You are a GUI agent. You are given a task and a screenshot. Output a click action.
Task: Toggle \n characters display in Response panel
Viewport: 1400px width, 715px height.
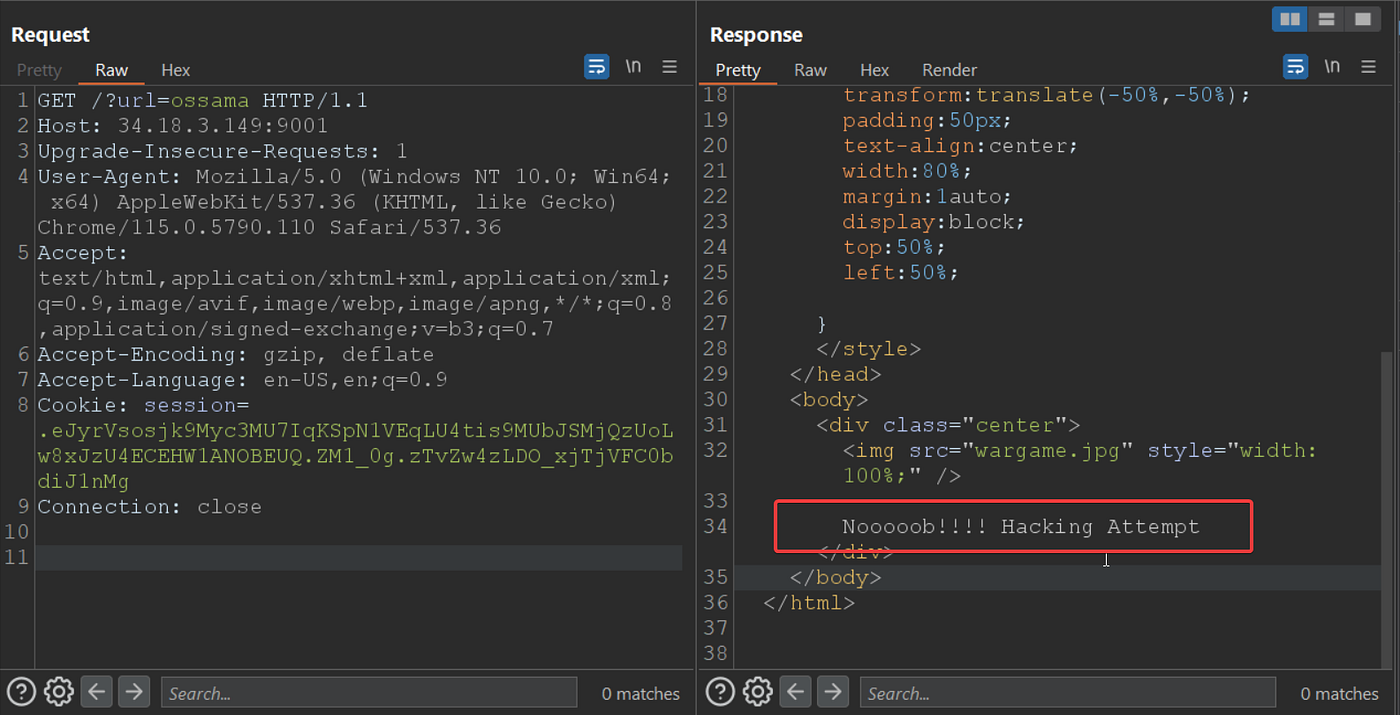pyautogui.click(x=1332, y=67)
